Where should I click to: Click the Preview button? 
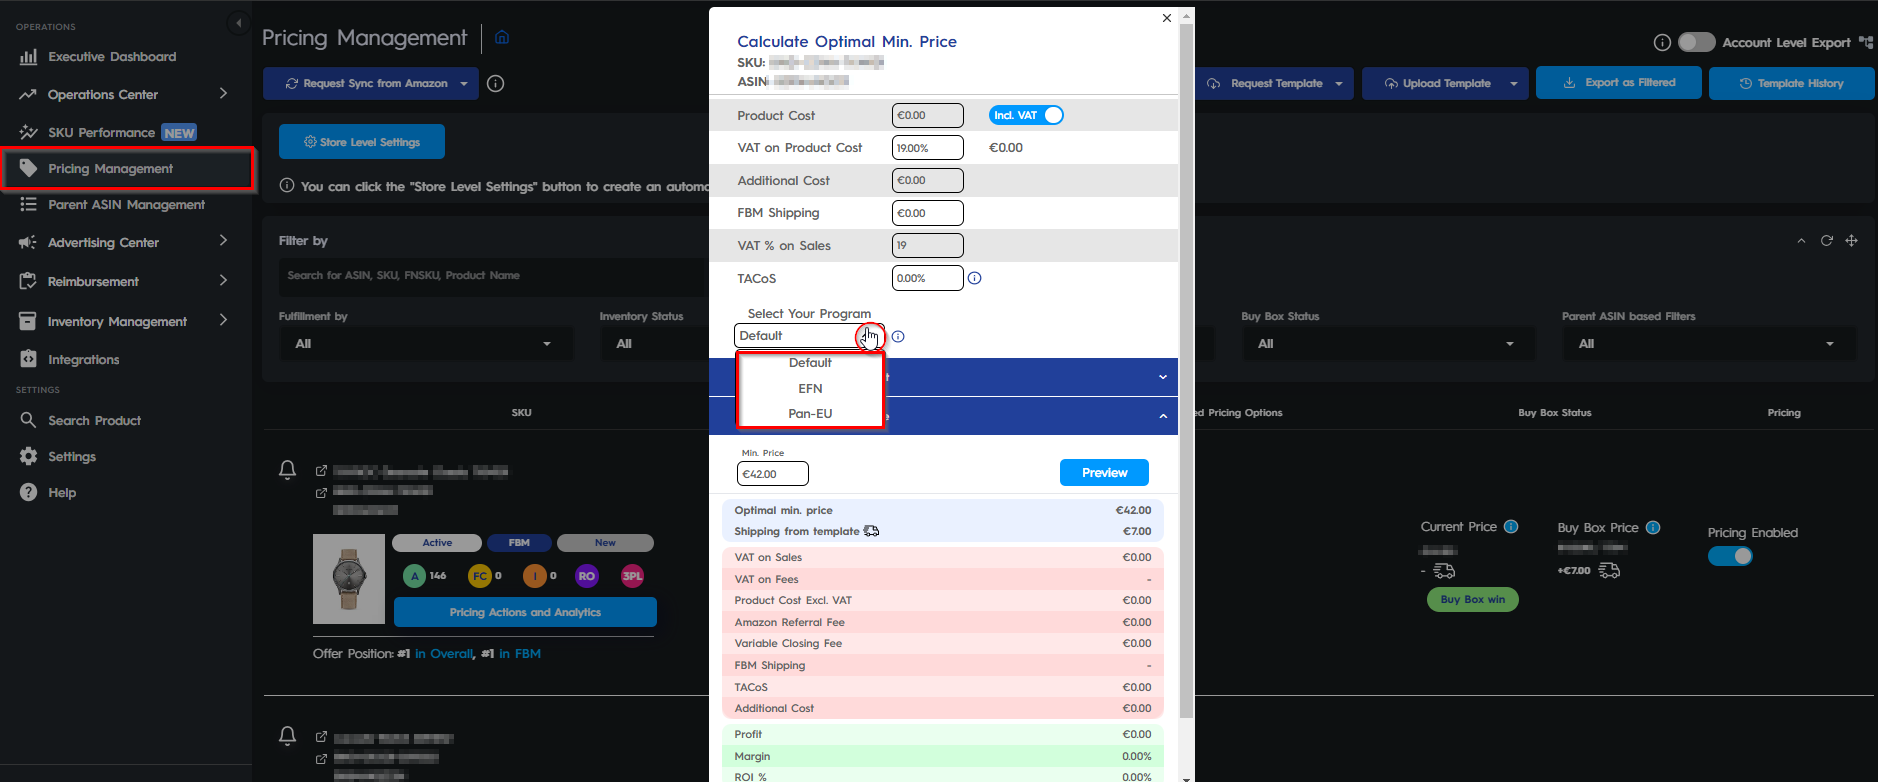[1103, 473]
